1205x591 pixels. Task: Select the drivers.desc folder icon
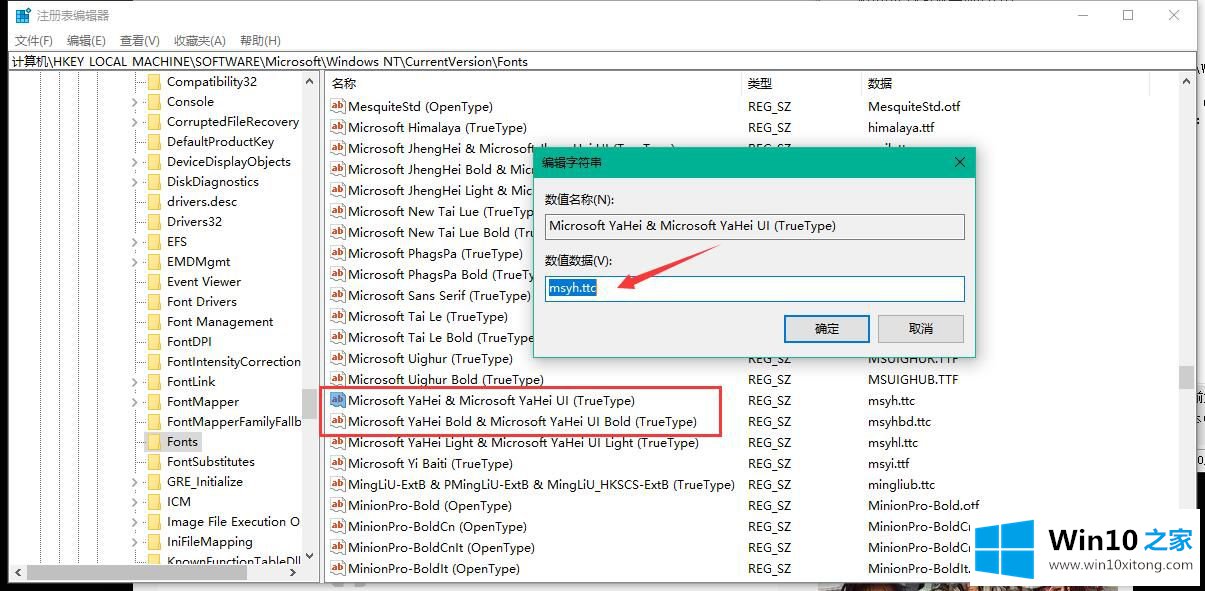154,202
